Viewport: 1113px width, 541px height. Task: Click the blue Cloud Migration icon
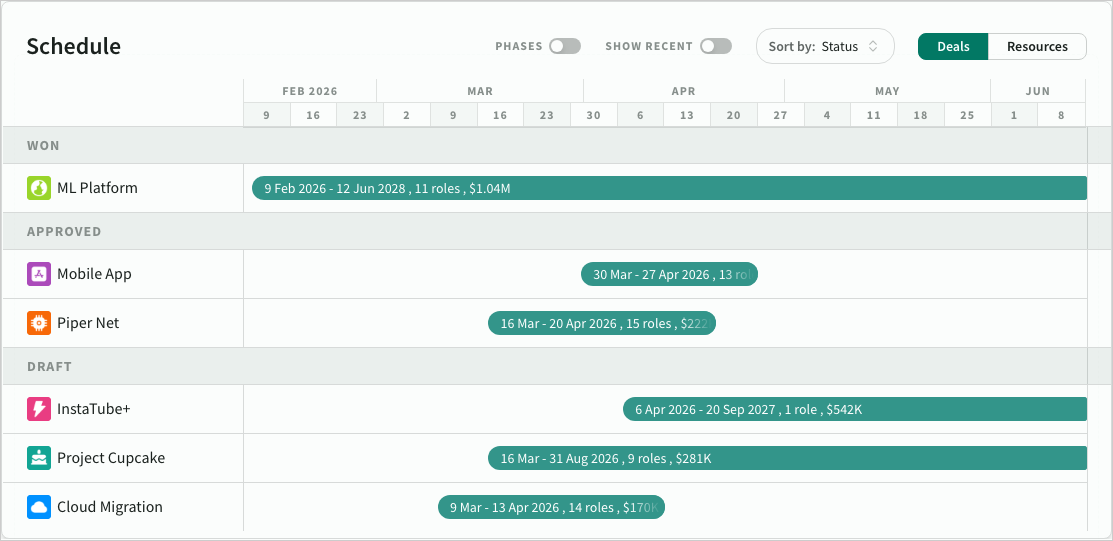pos(39,507)
